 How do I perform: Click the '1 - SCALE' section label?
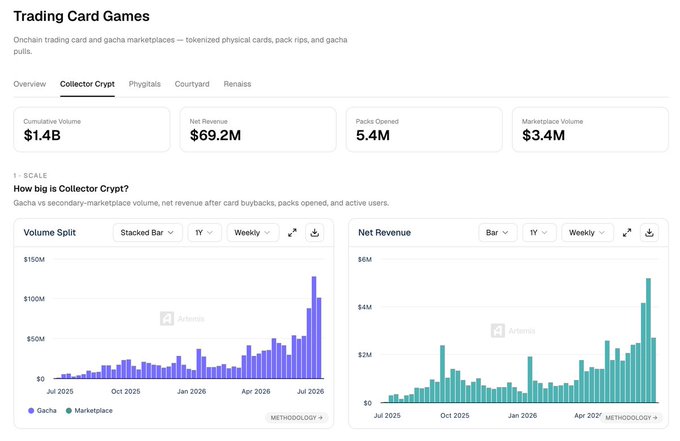tap(30, 176)
